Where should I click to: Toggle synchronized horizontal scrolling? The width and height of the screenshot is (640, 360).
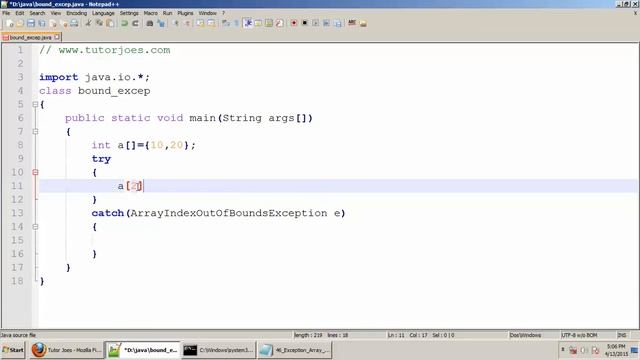[211, 23]
